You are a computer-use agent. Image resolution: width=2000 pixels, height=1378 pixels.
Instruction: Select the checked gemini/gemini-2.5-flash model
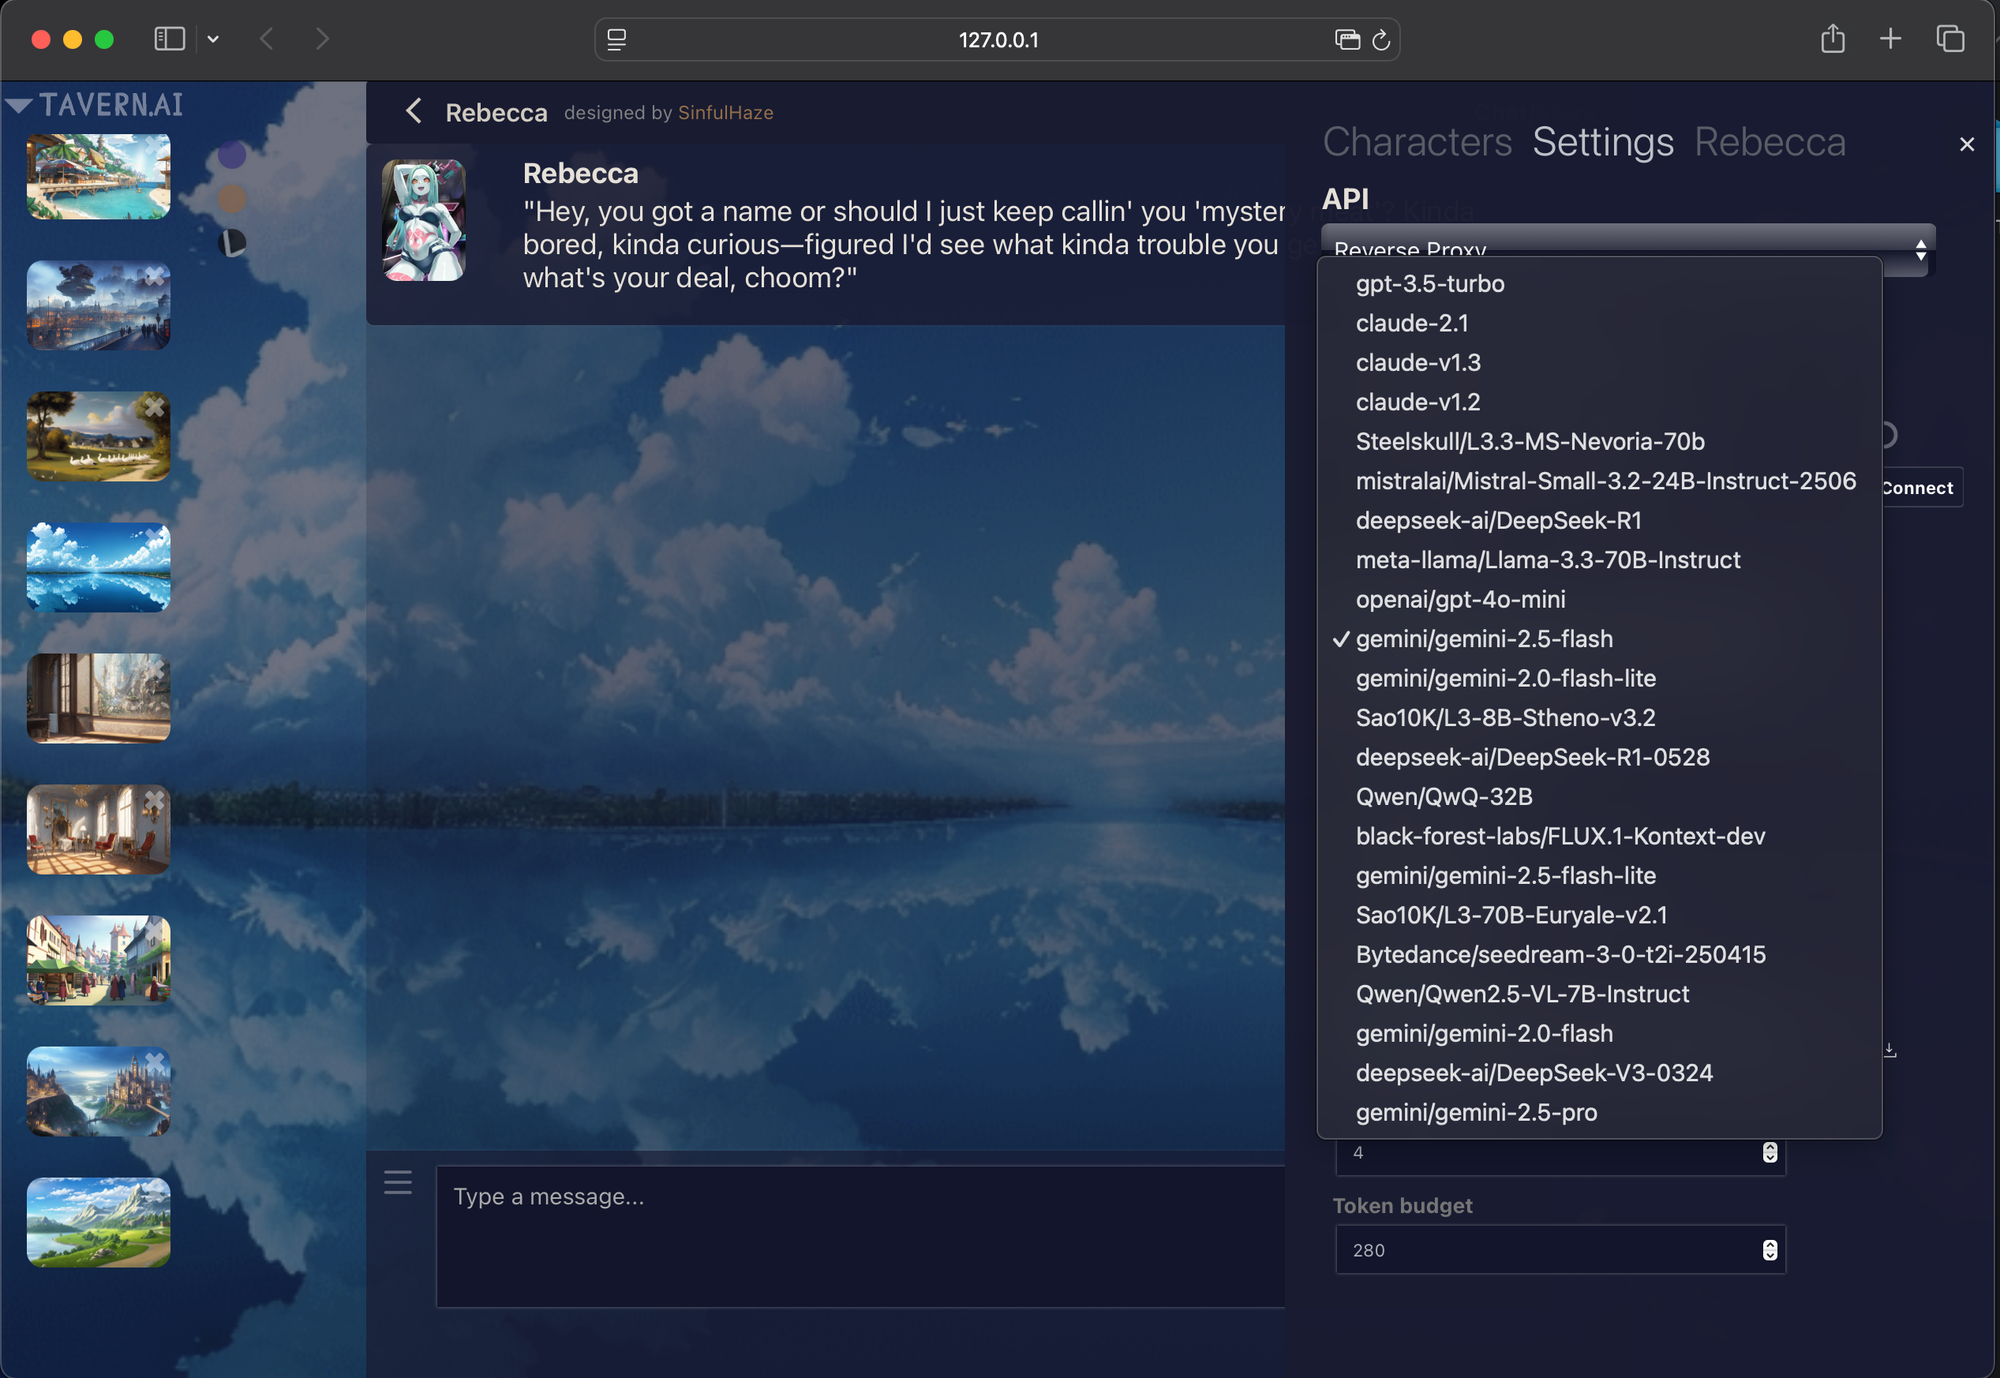pos(1484,638)
